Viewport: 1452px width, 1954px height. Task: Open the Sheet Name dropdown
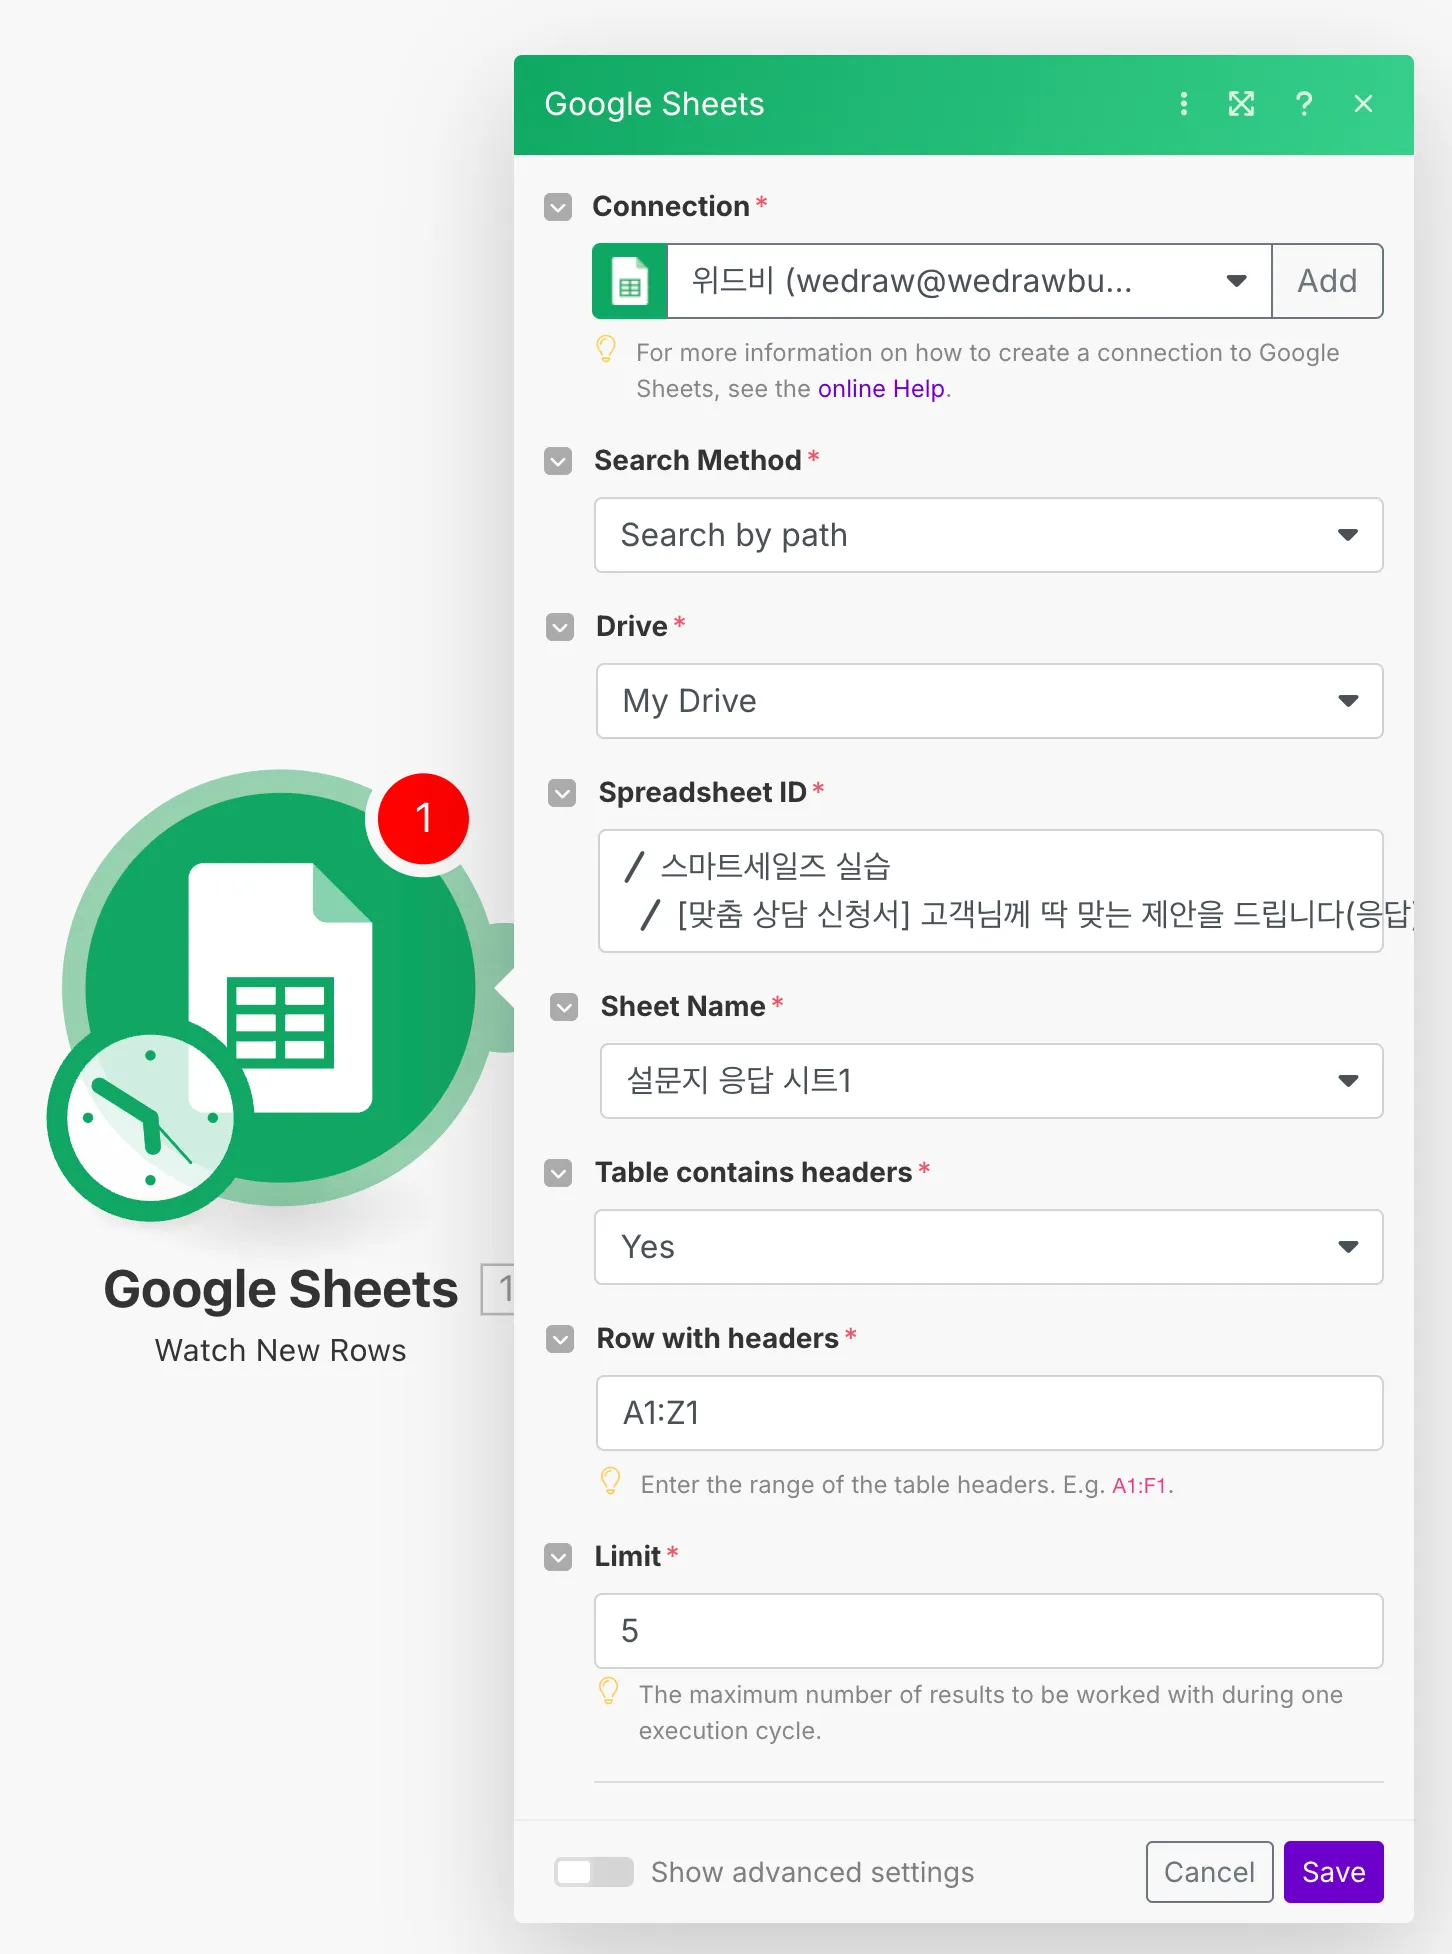coord(992,1081)
